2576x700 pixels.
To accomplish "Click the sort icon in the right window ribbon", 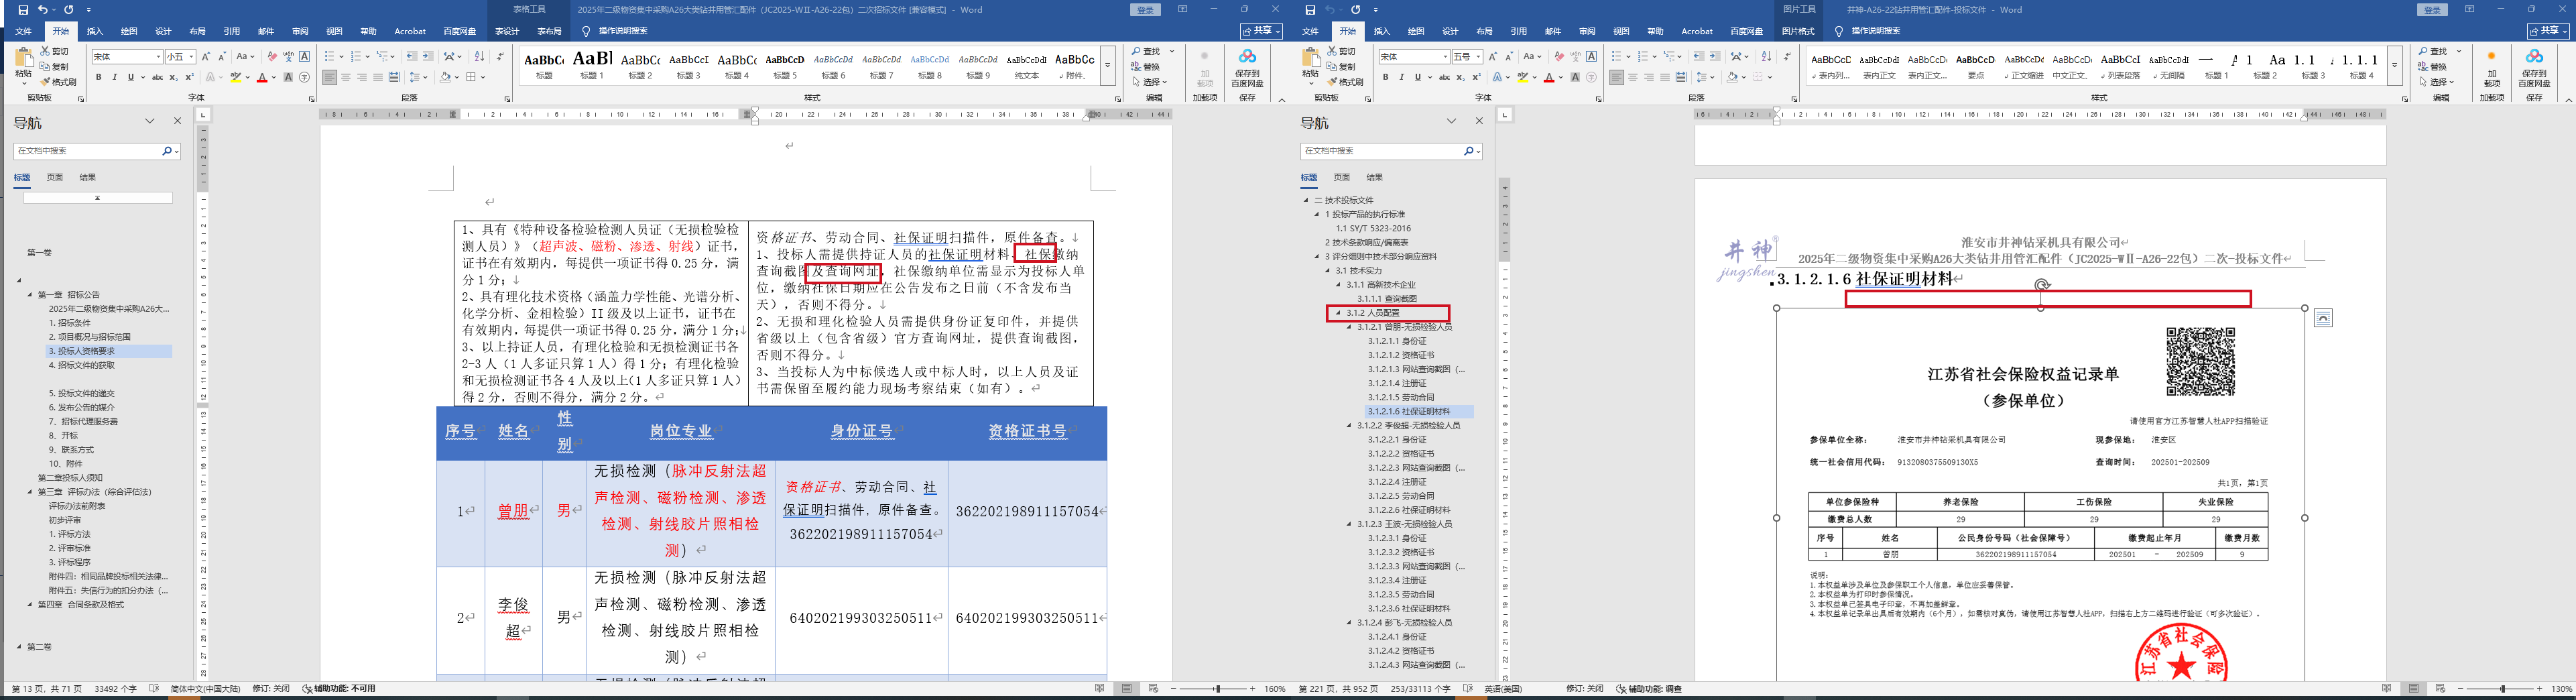I will click(1766, 56).
